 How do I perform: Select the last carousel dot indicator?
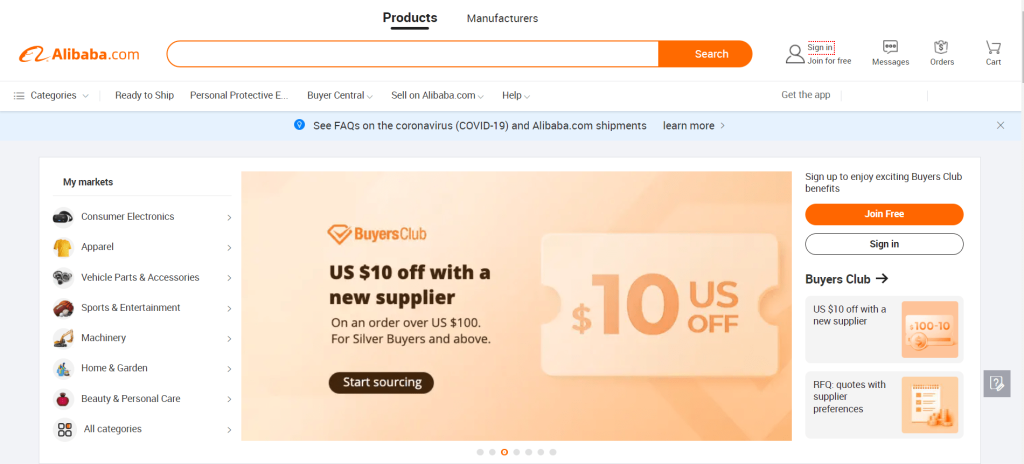point(552,452)
